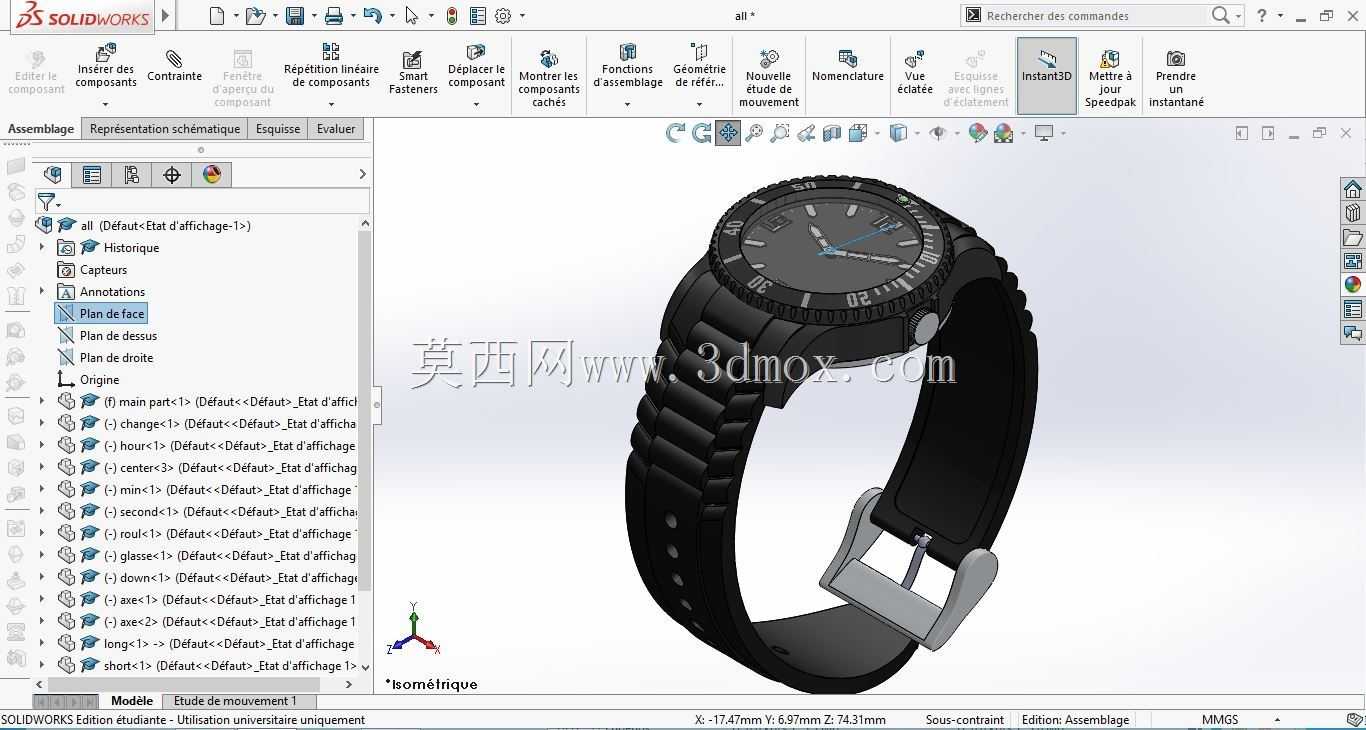
Task: Click Prendre un instantané
Action: [x=1176, y=78]
